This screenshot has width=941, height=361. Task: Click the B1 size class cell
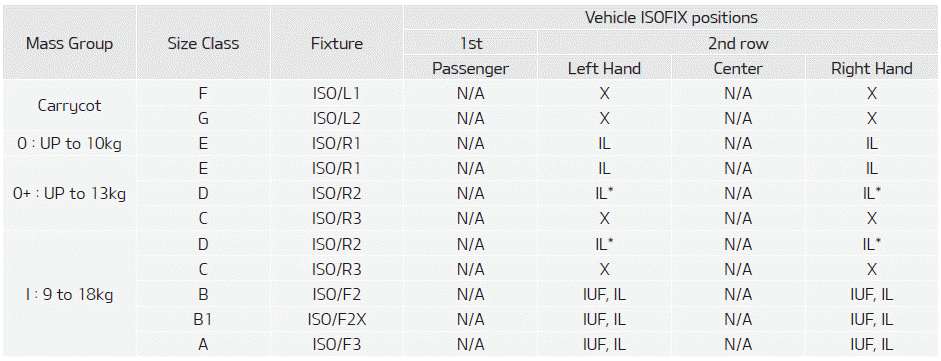pos(203,320)
